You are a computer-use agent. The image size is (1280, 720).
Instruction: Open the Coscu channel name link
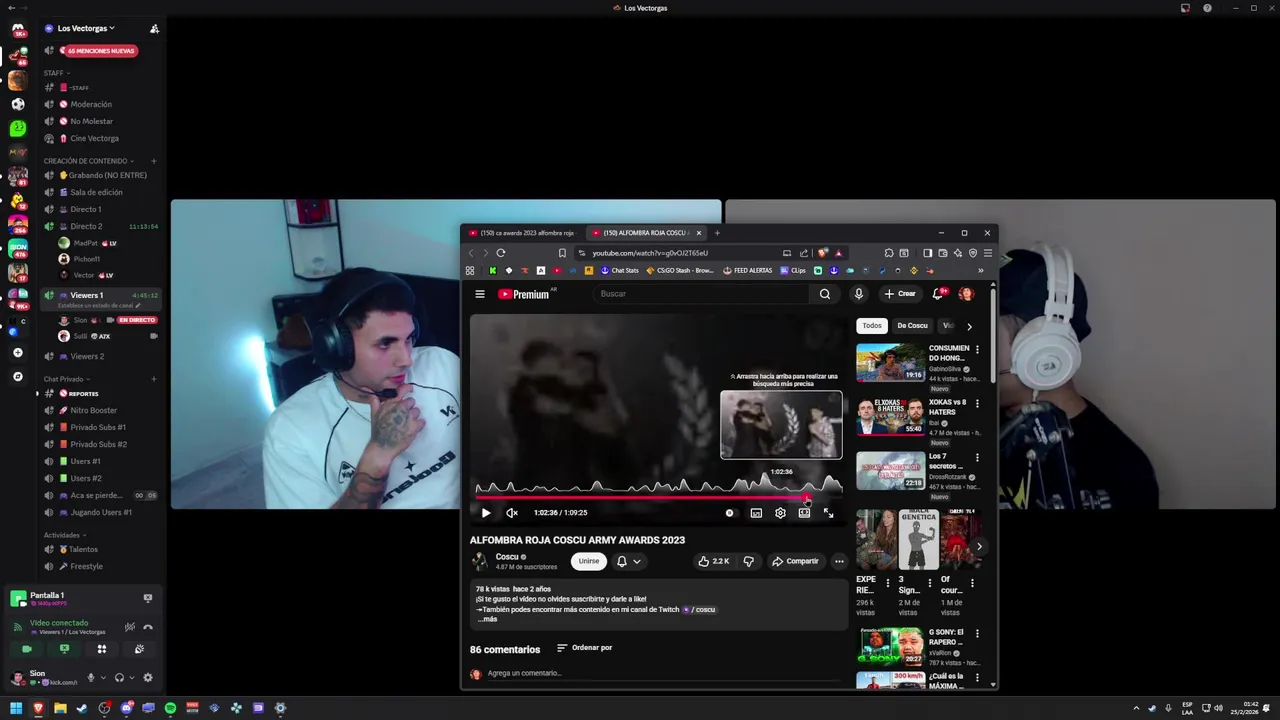(x=507, y=557)
